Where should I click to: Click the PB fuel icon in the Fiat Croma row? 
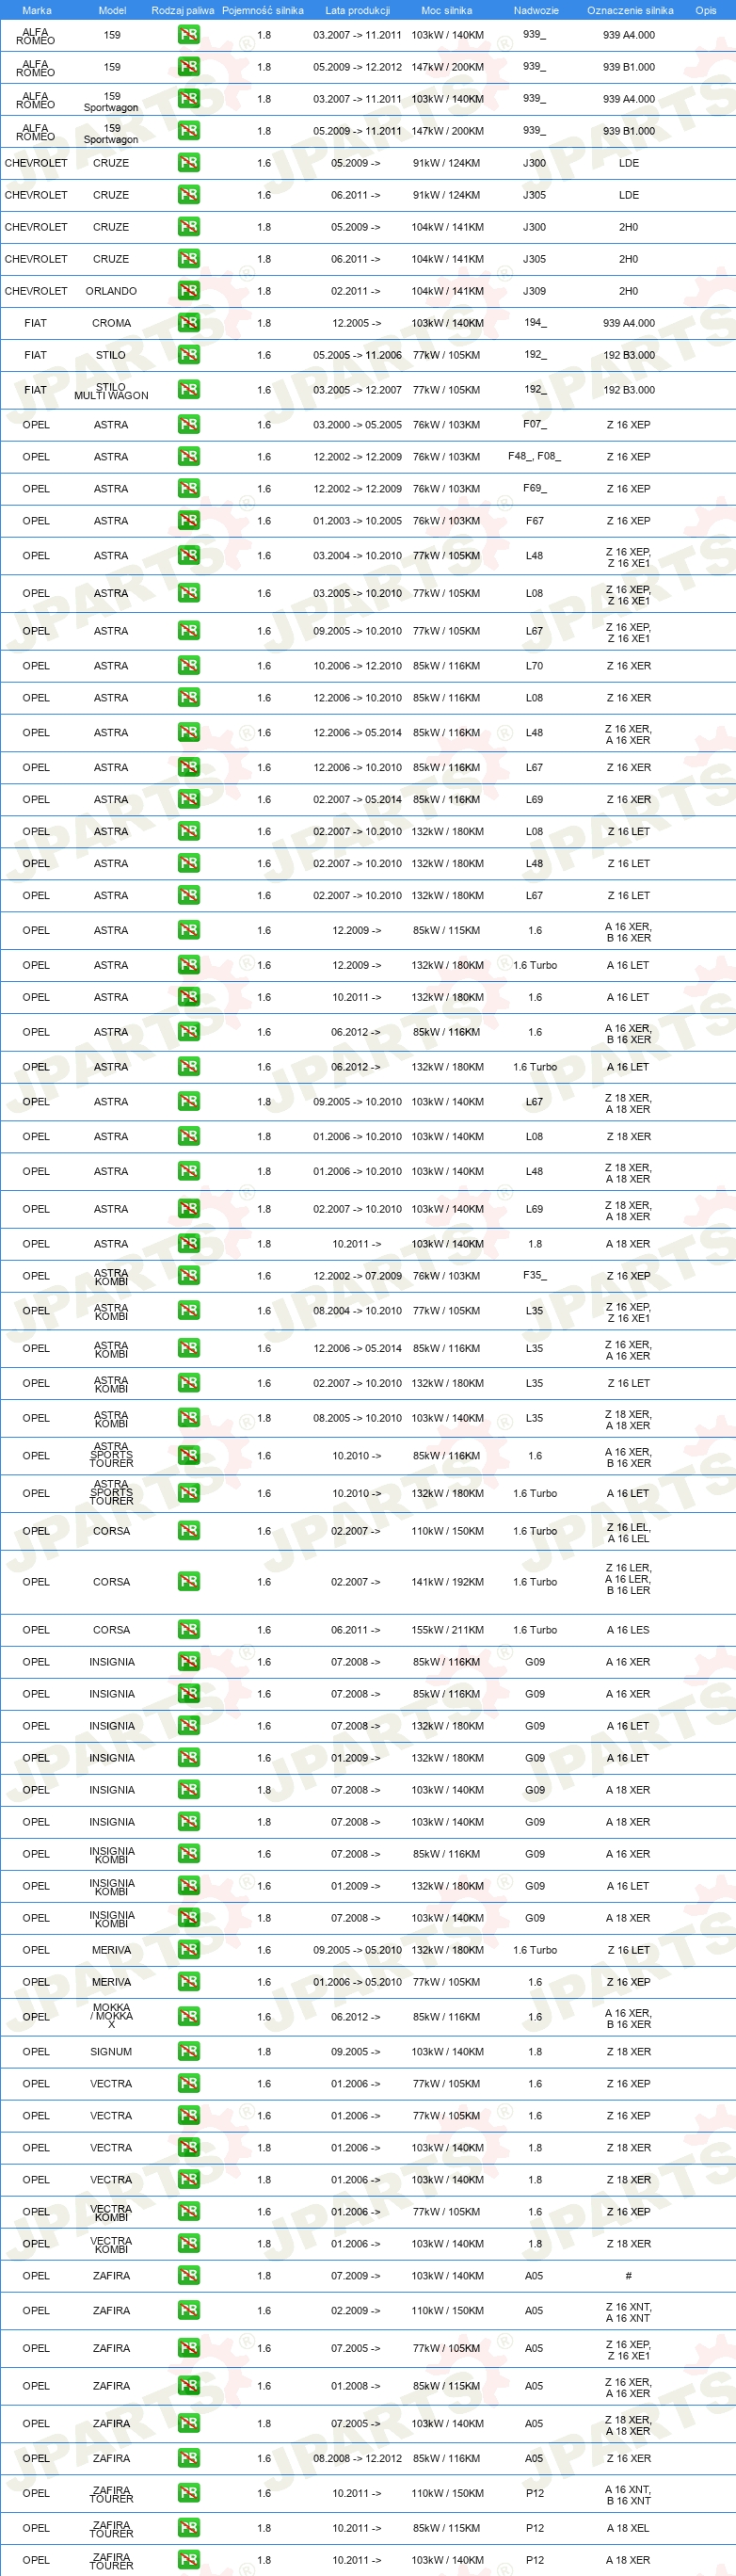coord(188,323)
